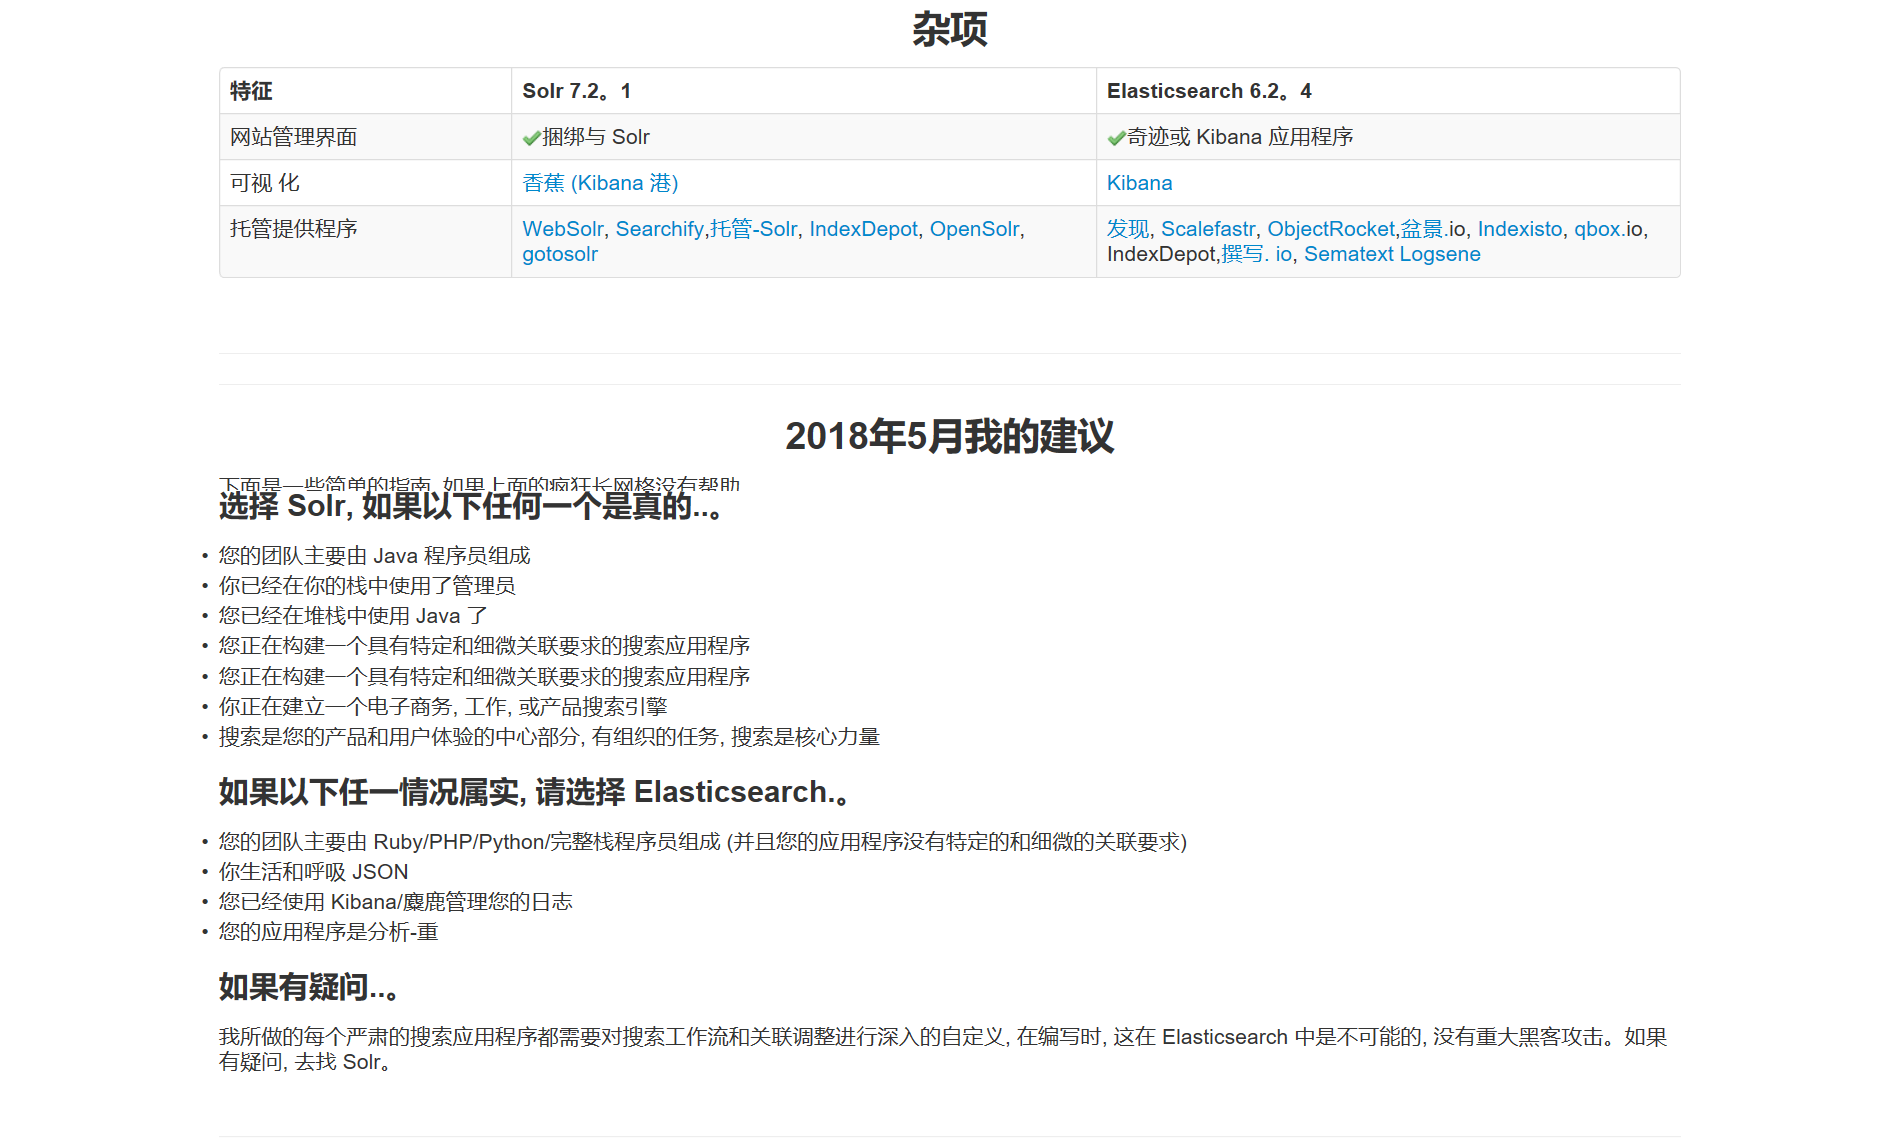This screenshot has width=1898, height=1144.
Task: Click the 捆绑与 Solr cell text
Action: [x=596, y=137]
